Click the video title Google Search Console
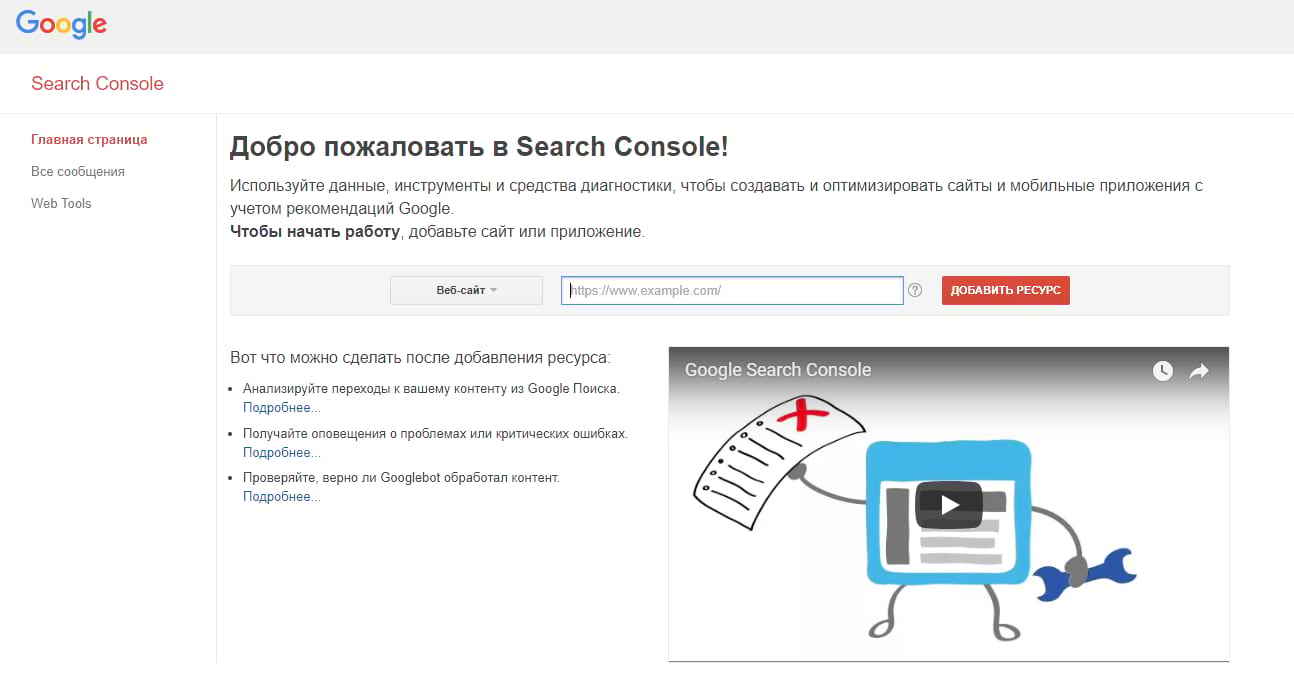 coord(778,370)
